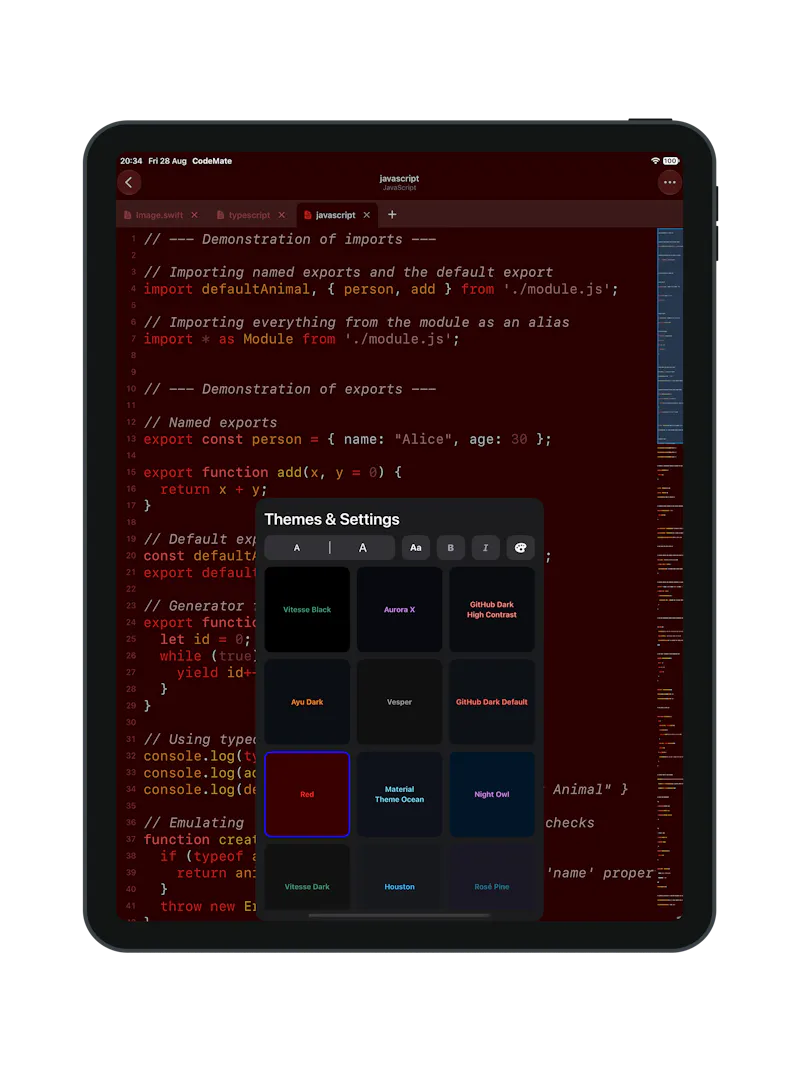This screenshot has height=1067, width=800.
Task: Close the image.swift tab
Action: coord(195,215)
